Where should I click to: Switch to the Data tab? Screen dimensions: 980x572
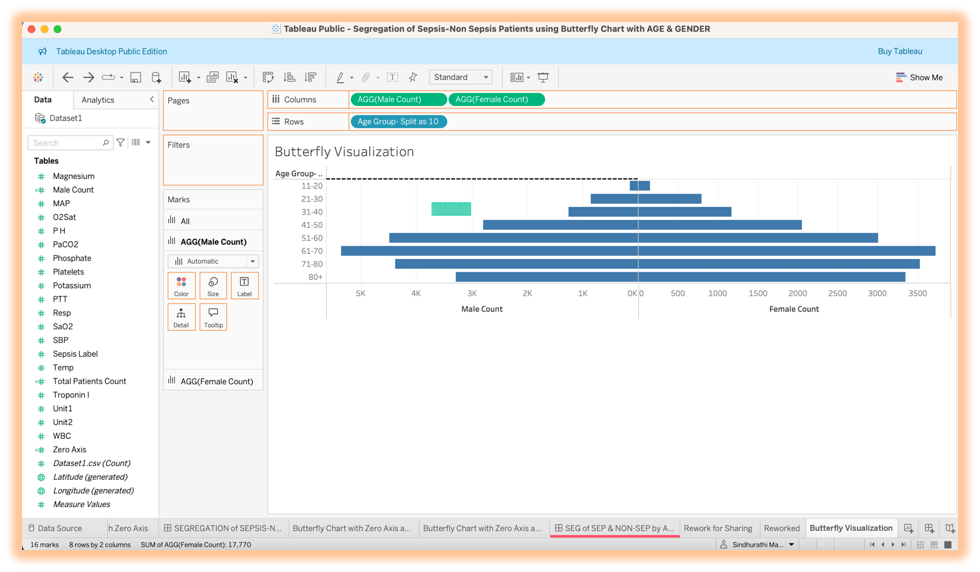(x=42, y=100)
